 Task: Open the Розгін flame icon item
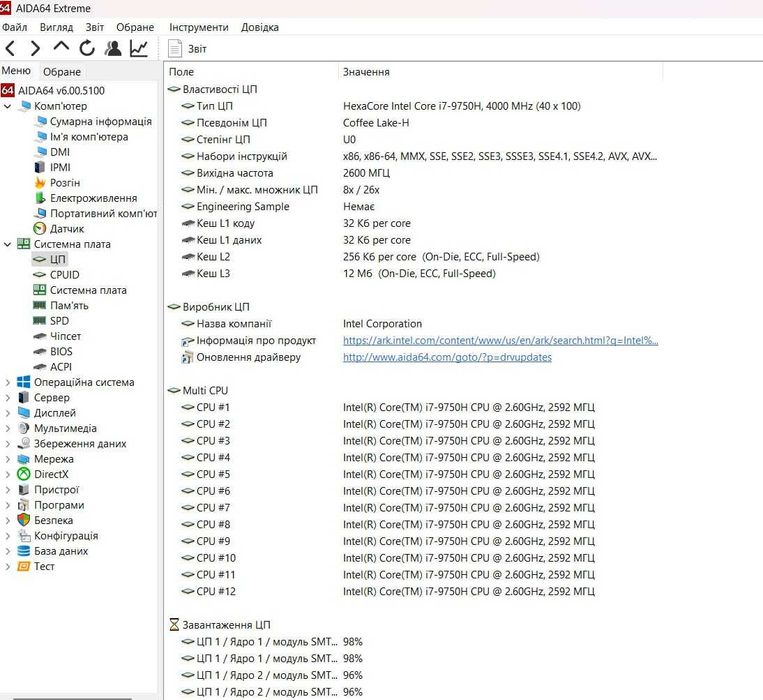click(x=40, y=183)
